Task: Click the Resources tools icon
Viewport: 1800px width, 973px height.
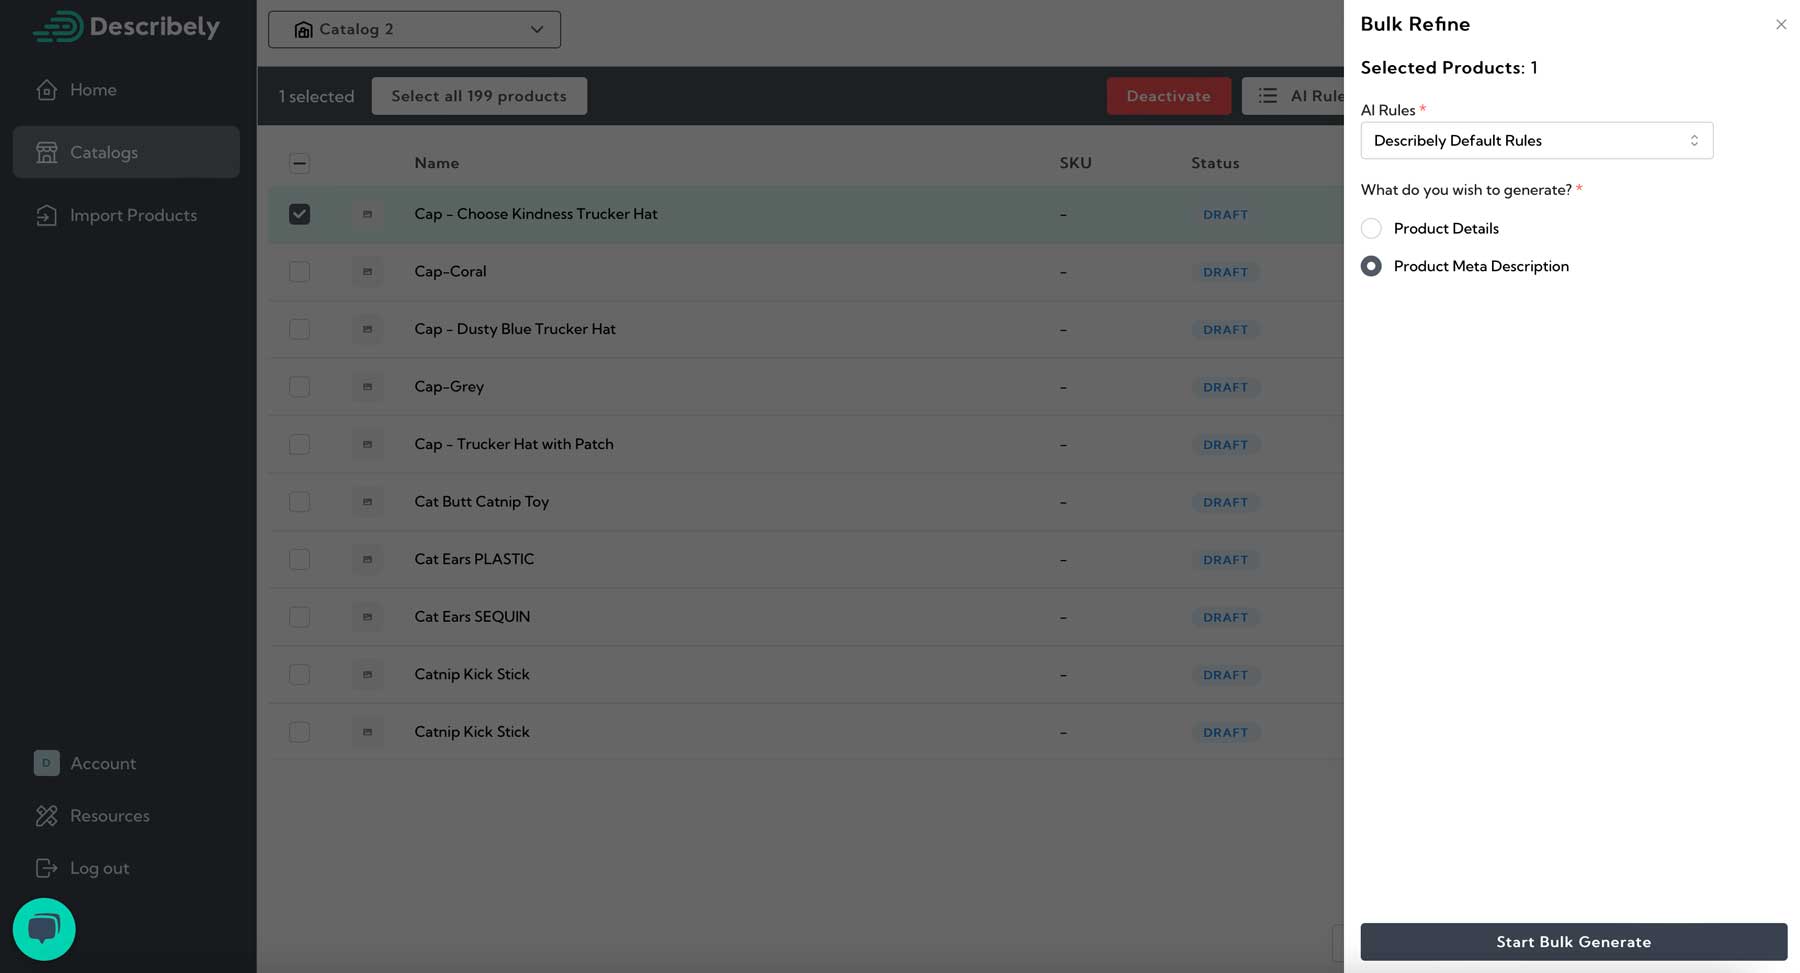Action: [46, 816]
